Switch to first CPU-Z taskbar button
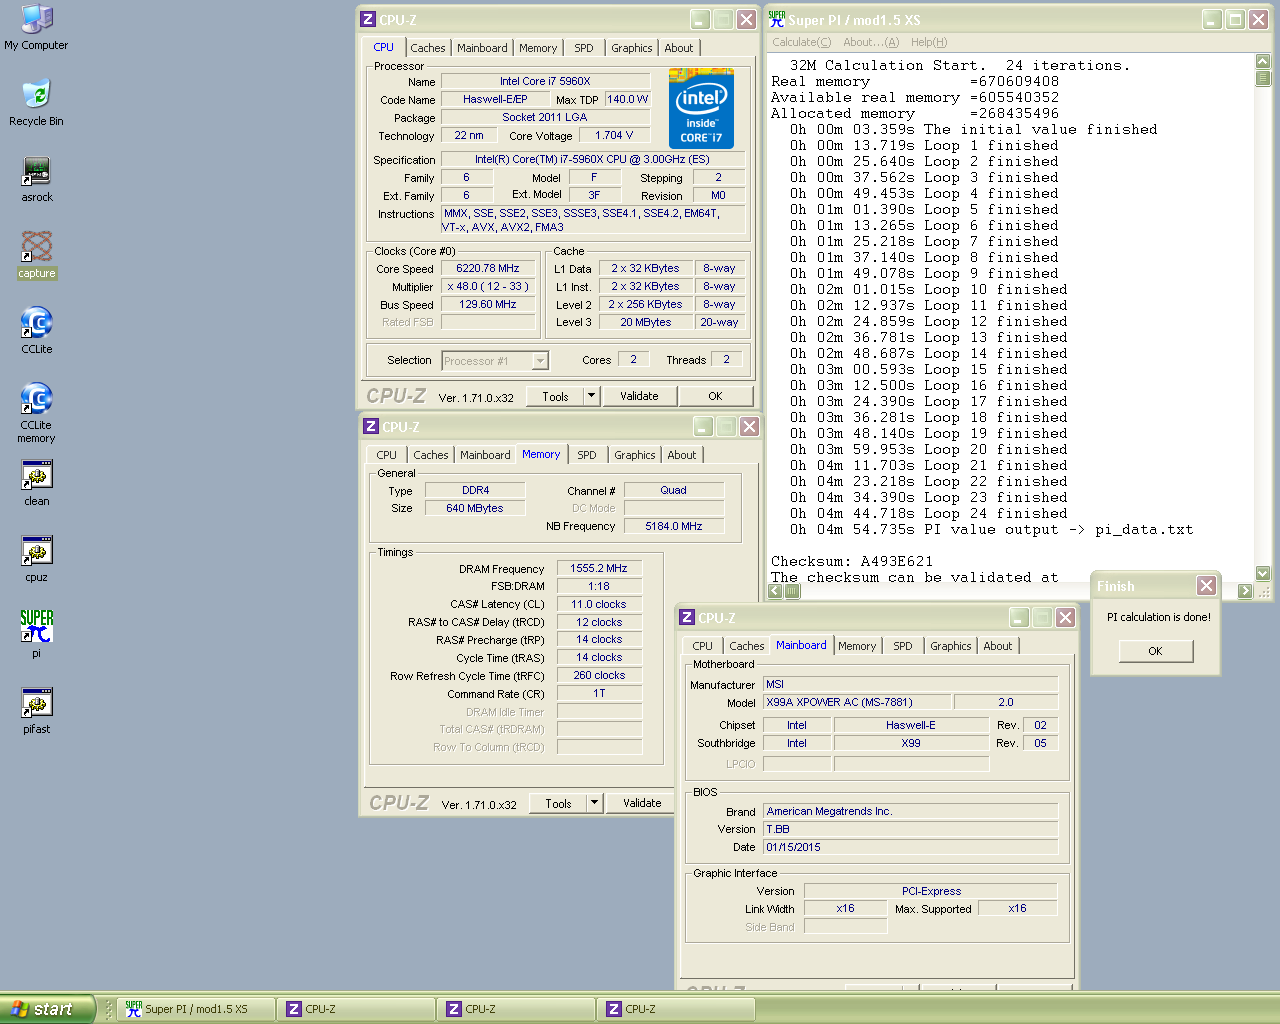The height and width of the screenshot is (1024, 1280). [x=356, y=1009]
